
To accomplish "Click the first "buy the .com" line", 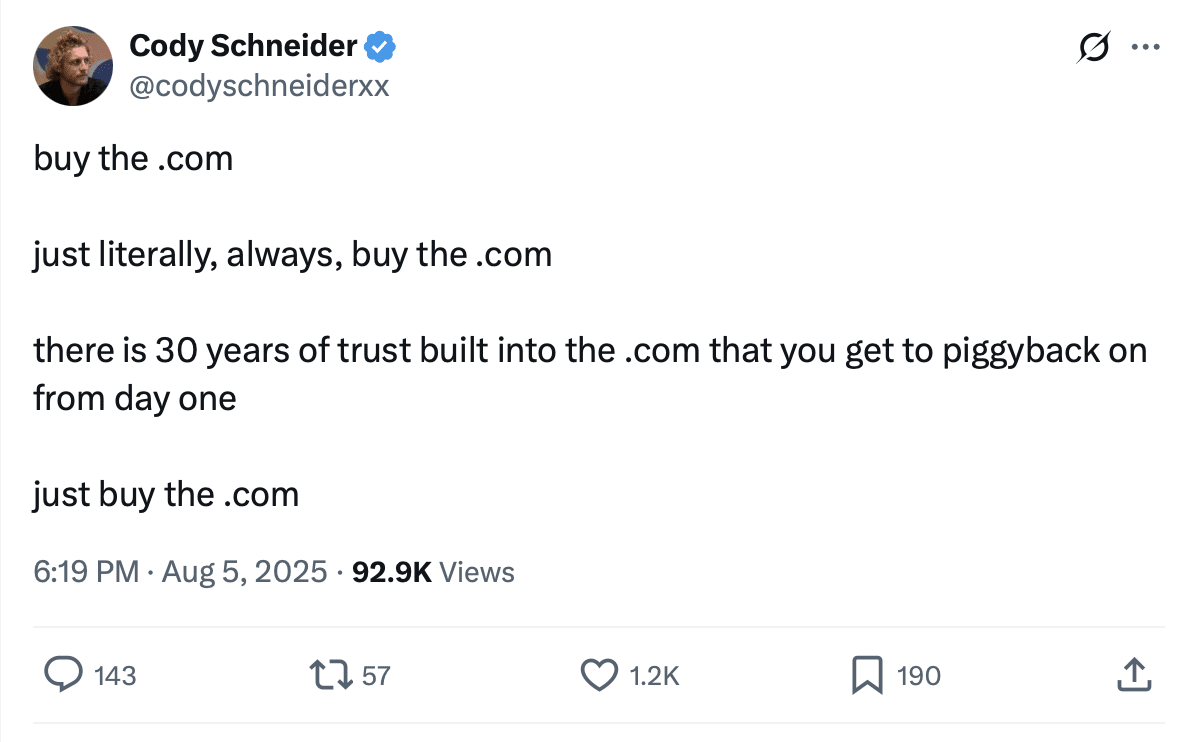I will [133, 159].
